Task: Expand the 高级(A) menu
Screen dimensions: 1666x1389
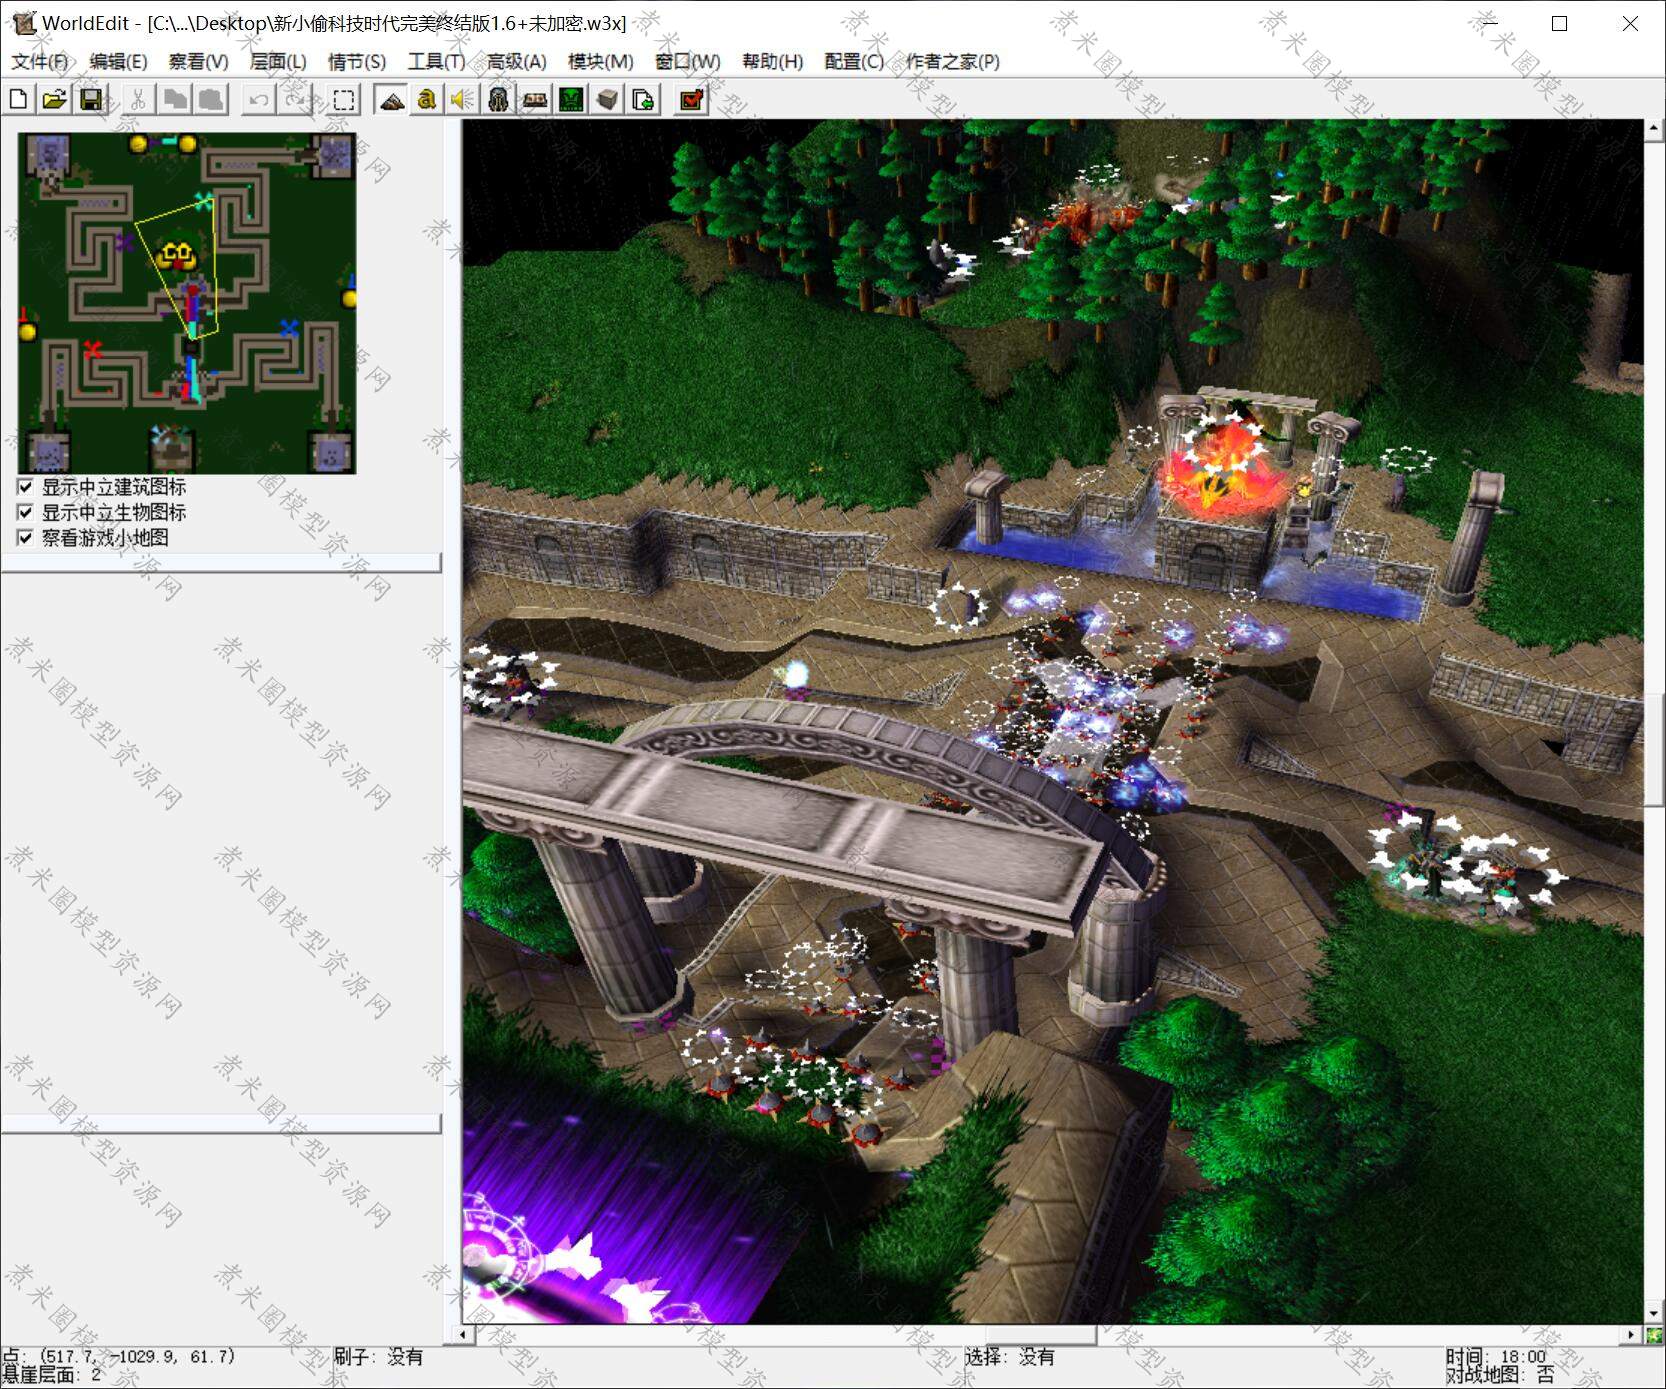Action: click(x=516, y=61)
